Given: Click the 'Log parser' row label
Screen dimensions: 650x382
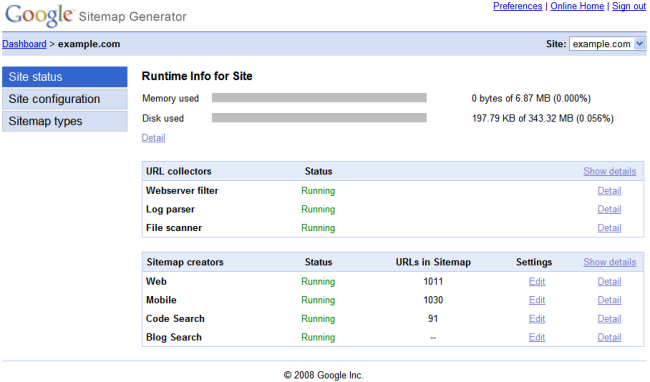Looking at the screenshot, I should click(x=170, y=209).
